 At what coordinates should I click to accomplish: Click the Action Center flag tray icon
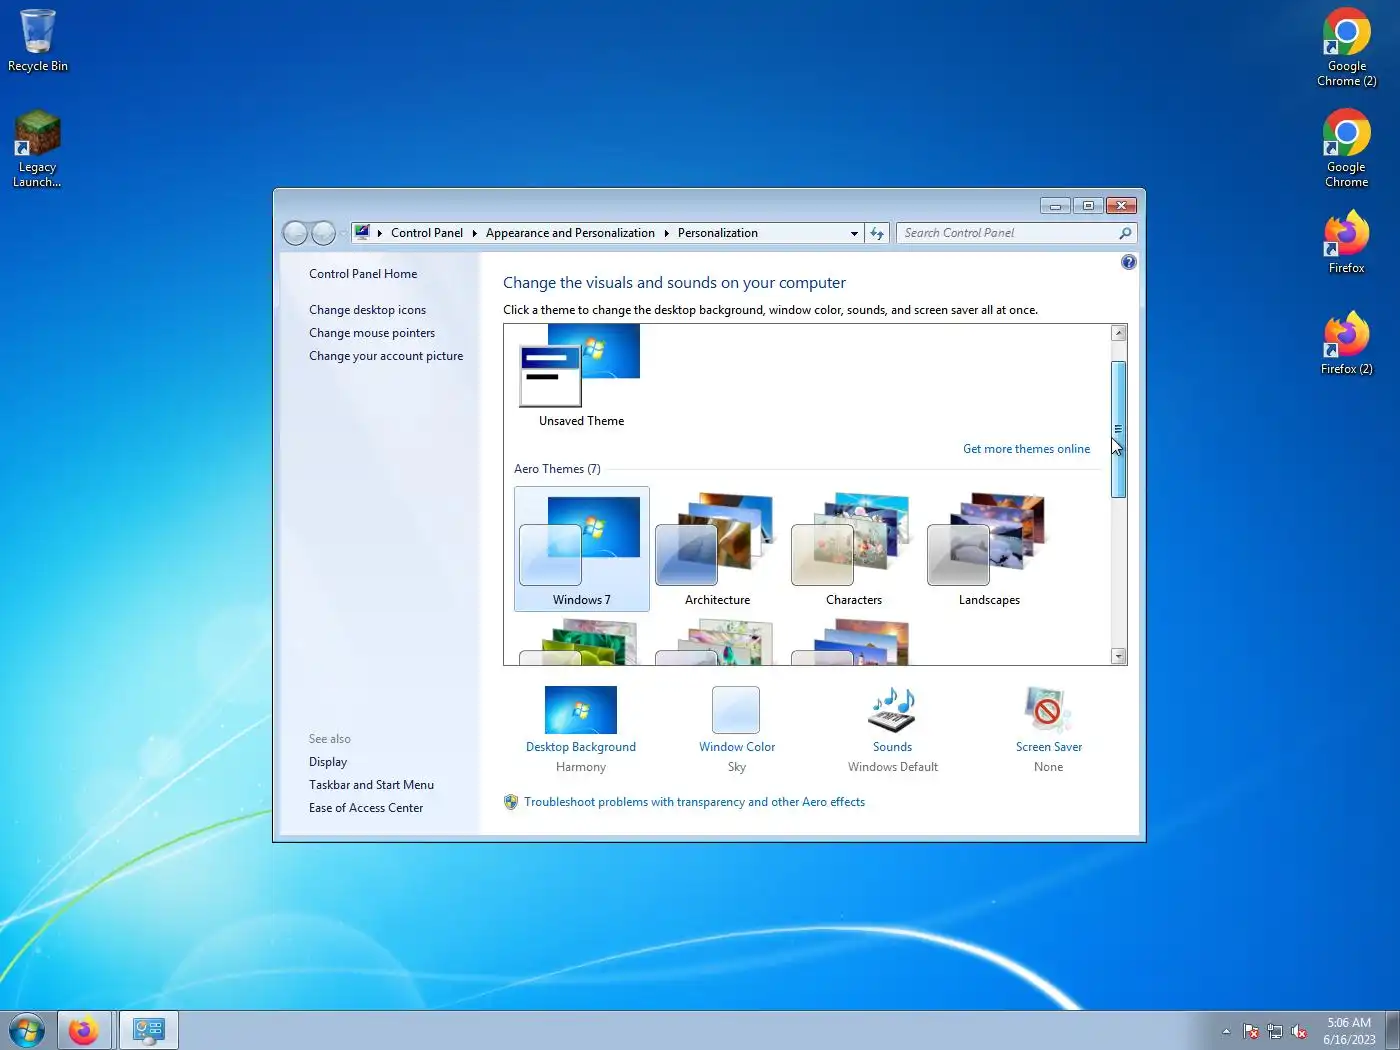1250,1031
